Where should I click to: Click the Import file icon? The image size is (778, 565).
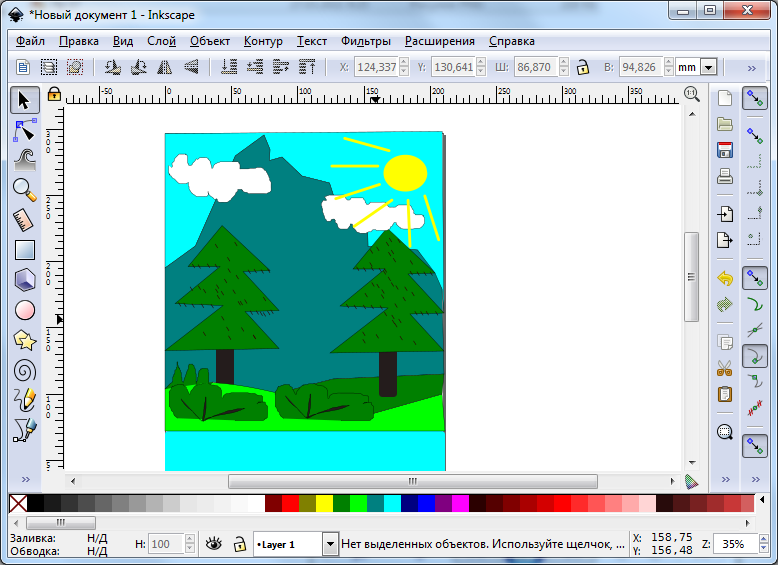pos(725,214)
